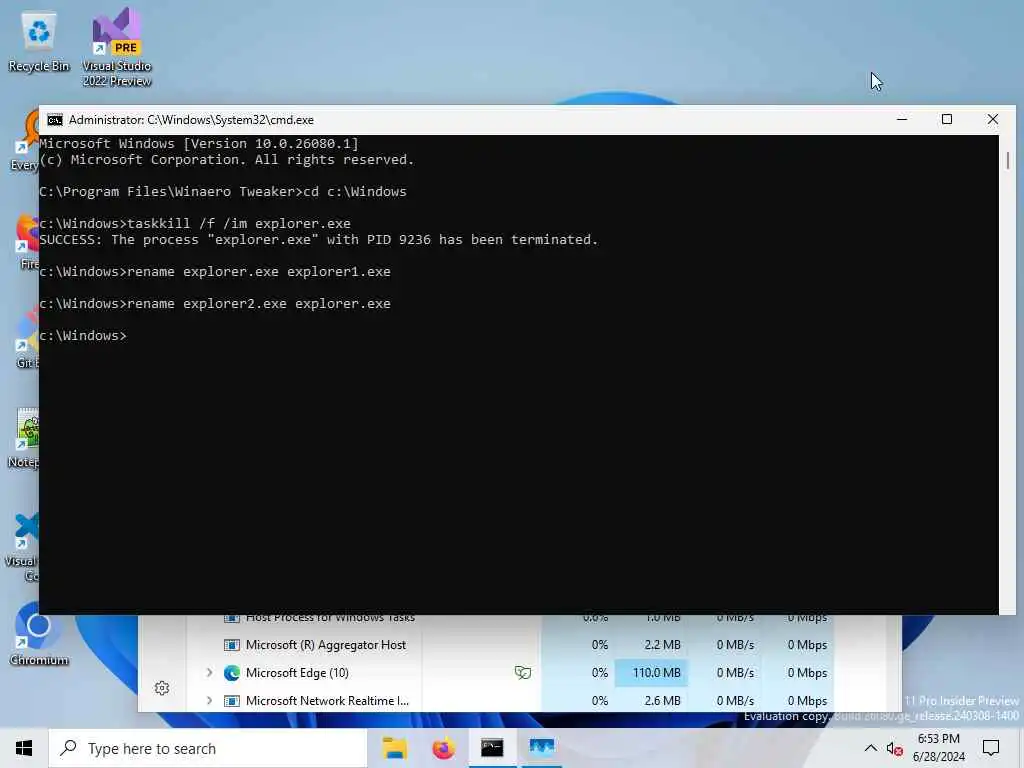Expand Microsoft Network Realtime row
Image resolution: width=1024 pixels, height=768 pixels.
[x=209, y=701]
